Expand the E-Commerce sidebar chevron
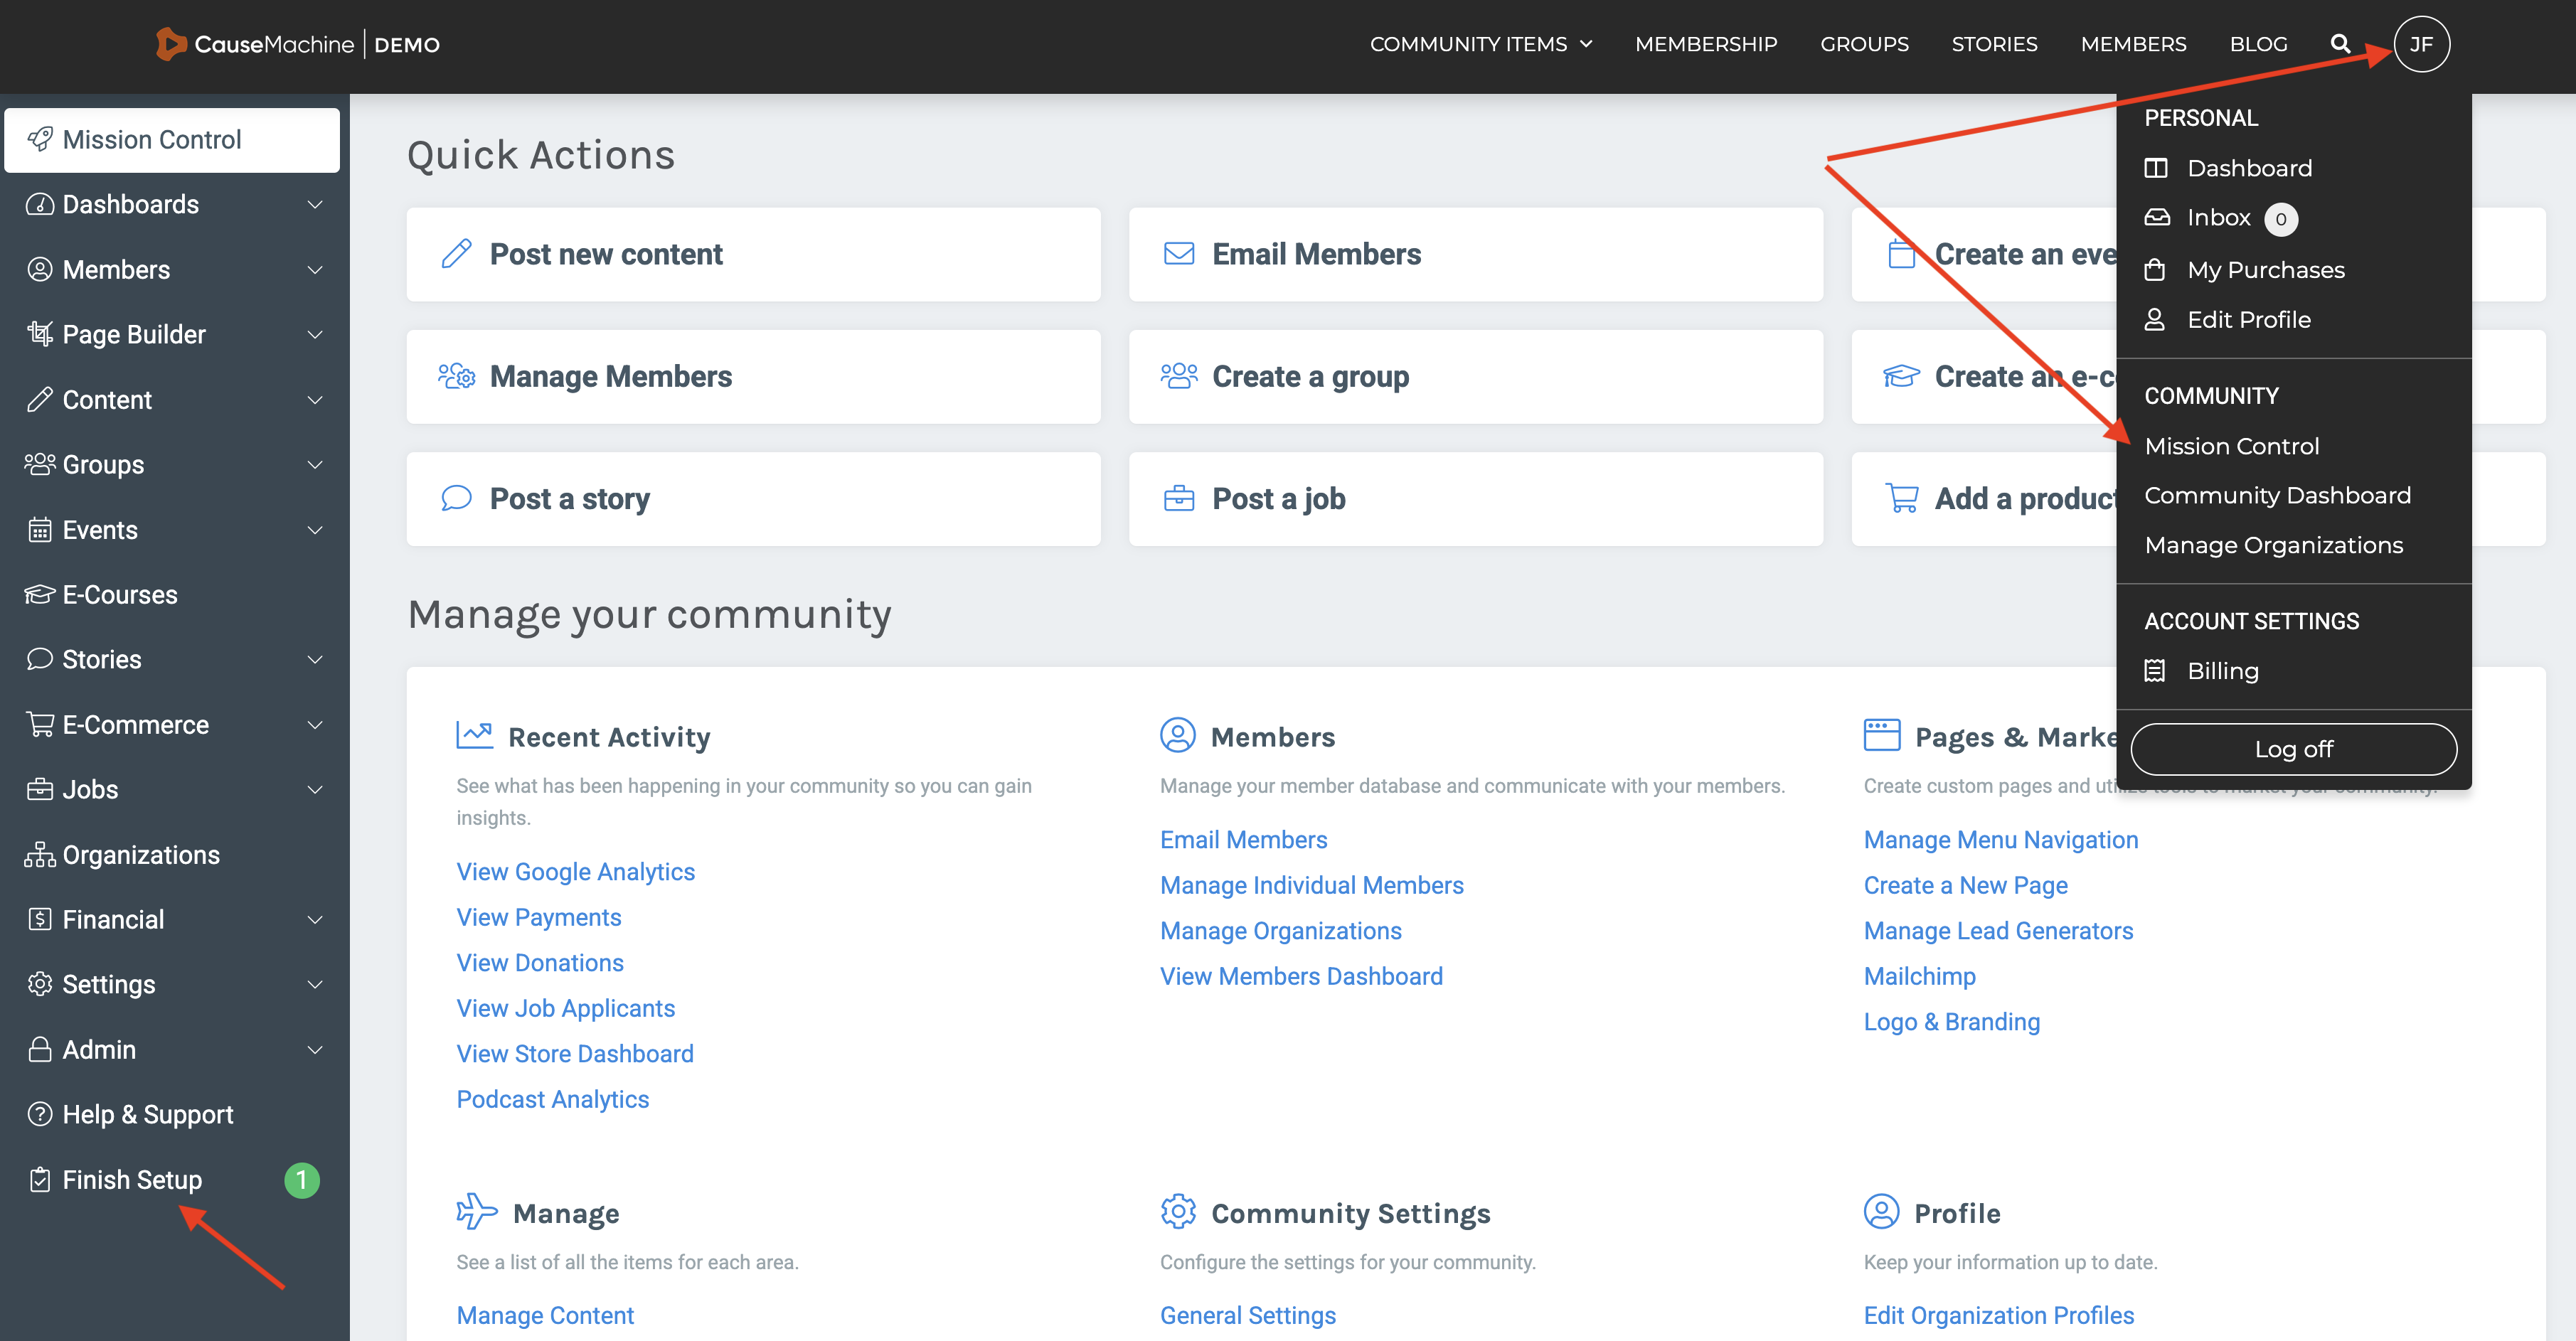This screenshot has height=1341, width=2576. point(314,725)
